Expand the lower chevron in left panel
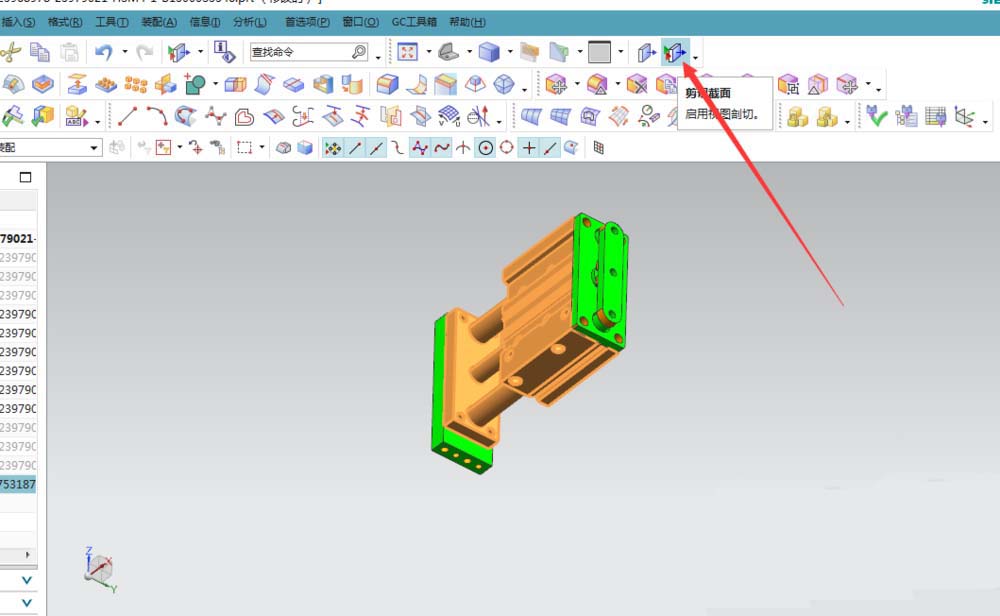The width and height of the screenshot is (1000, 616). tap(27, 603)
